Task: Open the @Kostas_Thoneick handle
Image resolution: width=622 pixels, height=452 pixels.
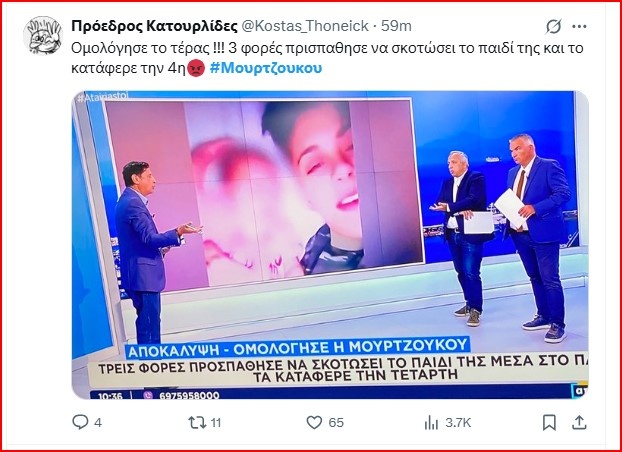Action: (x=305, y=26)
